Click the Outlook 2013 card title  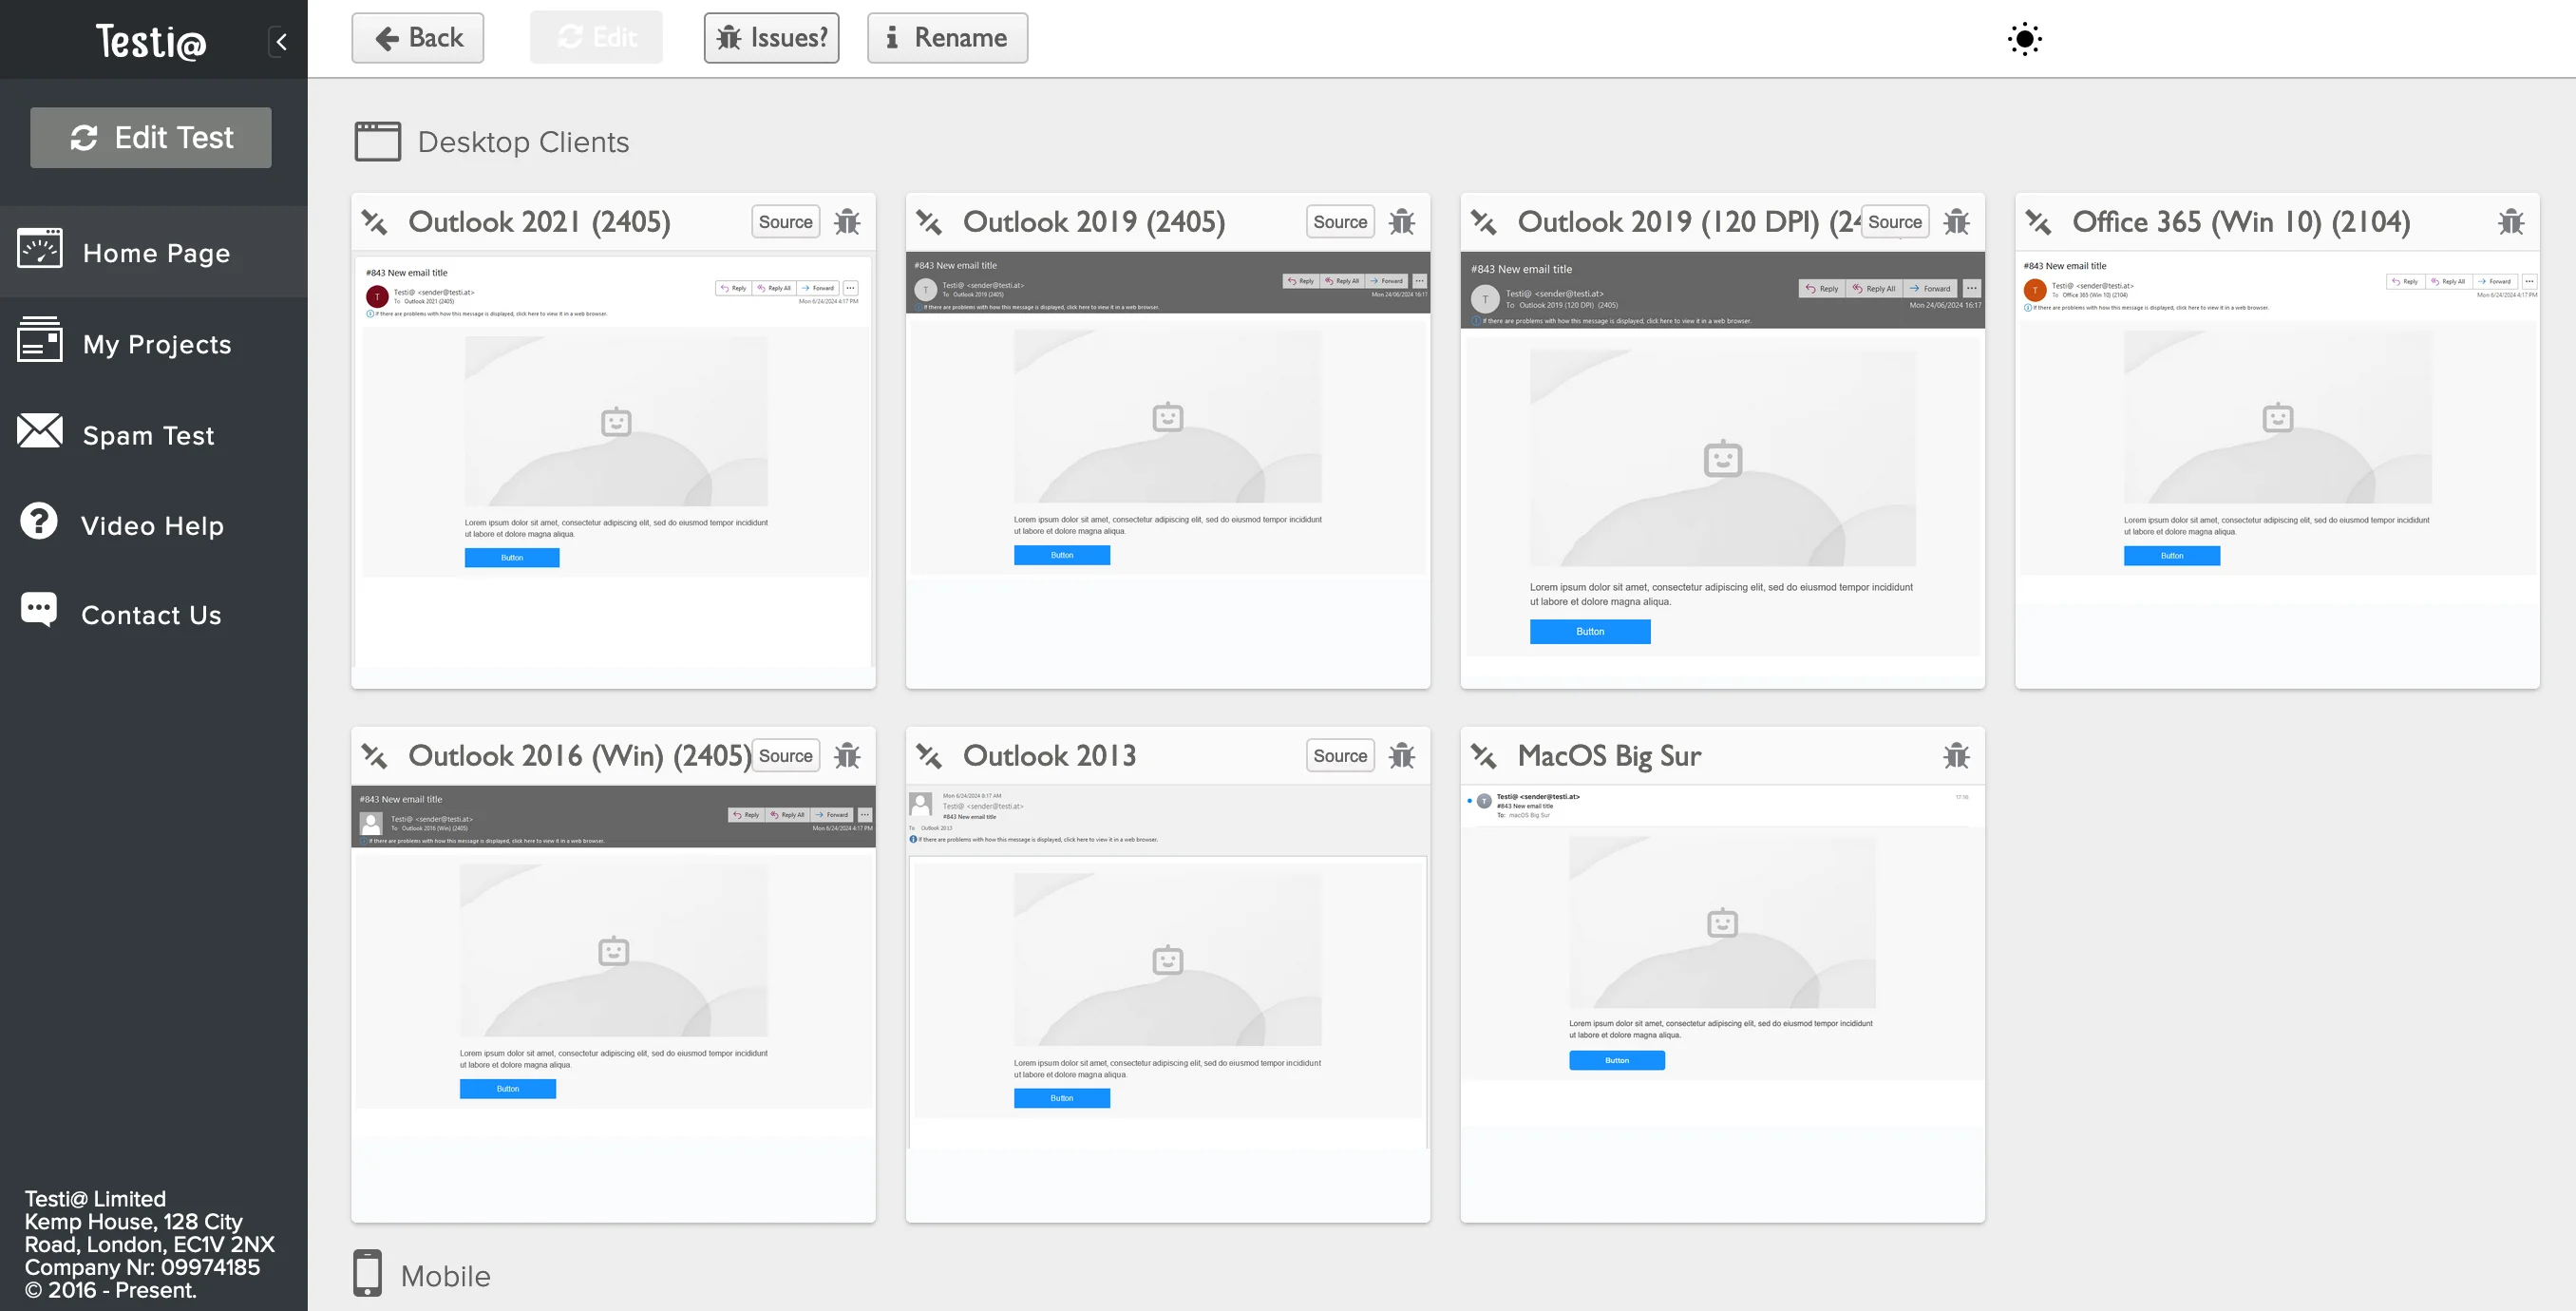1049,756
